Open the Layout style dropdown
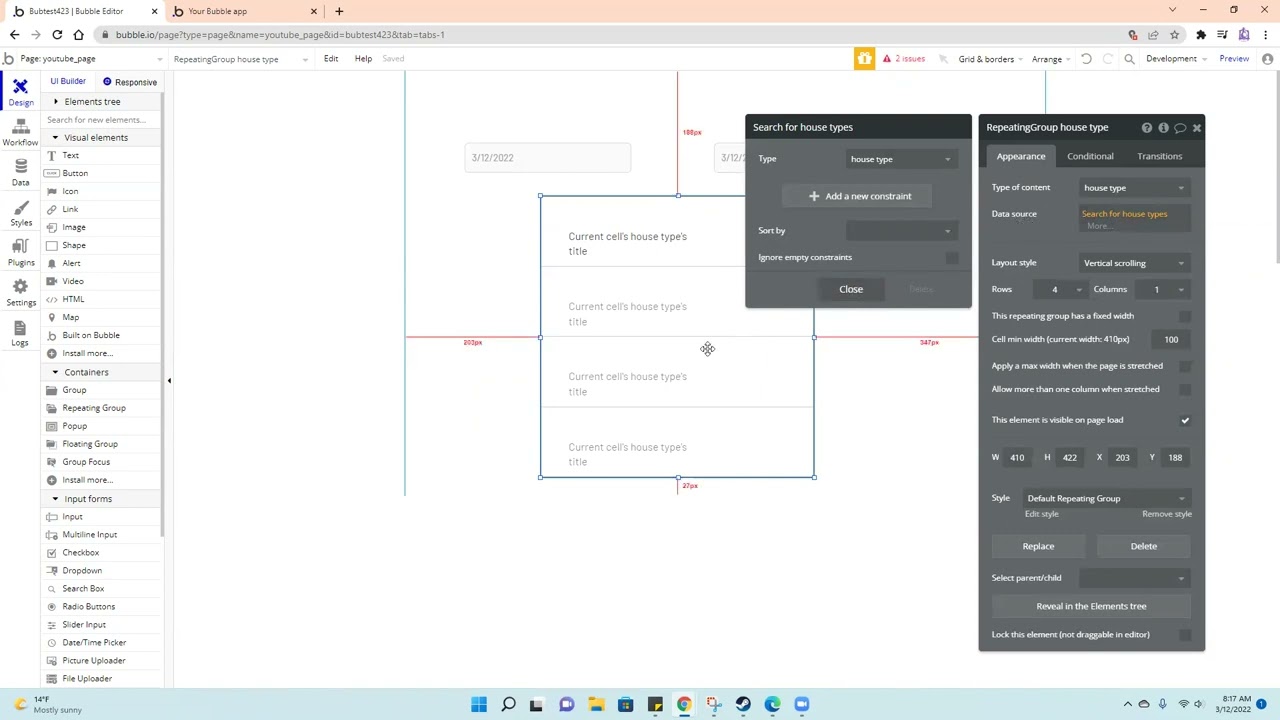The height and width of the screenshot is (720, 1280). click(x=1134, y=263)
